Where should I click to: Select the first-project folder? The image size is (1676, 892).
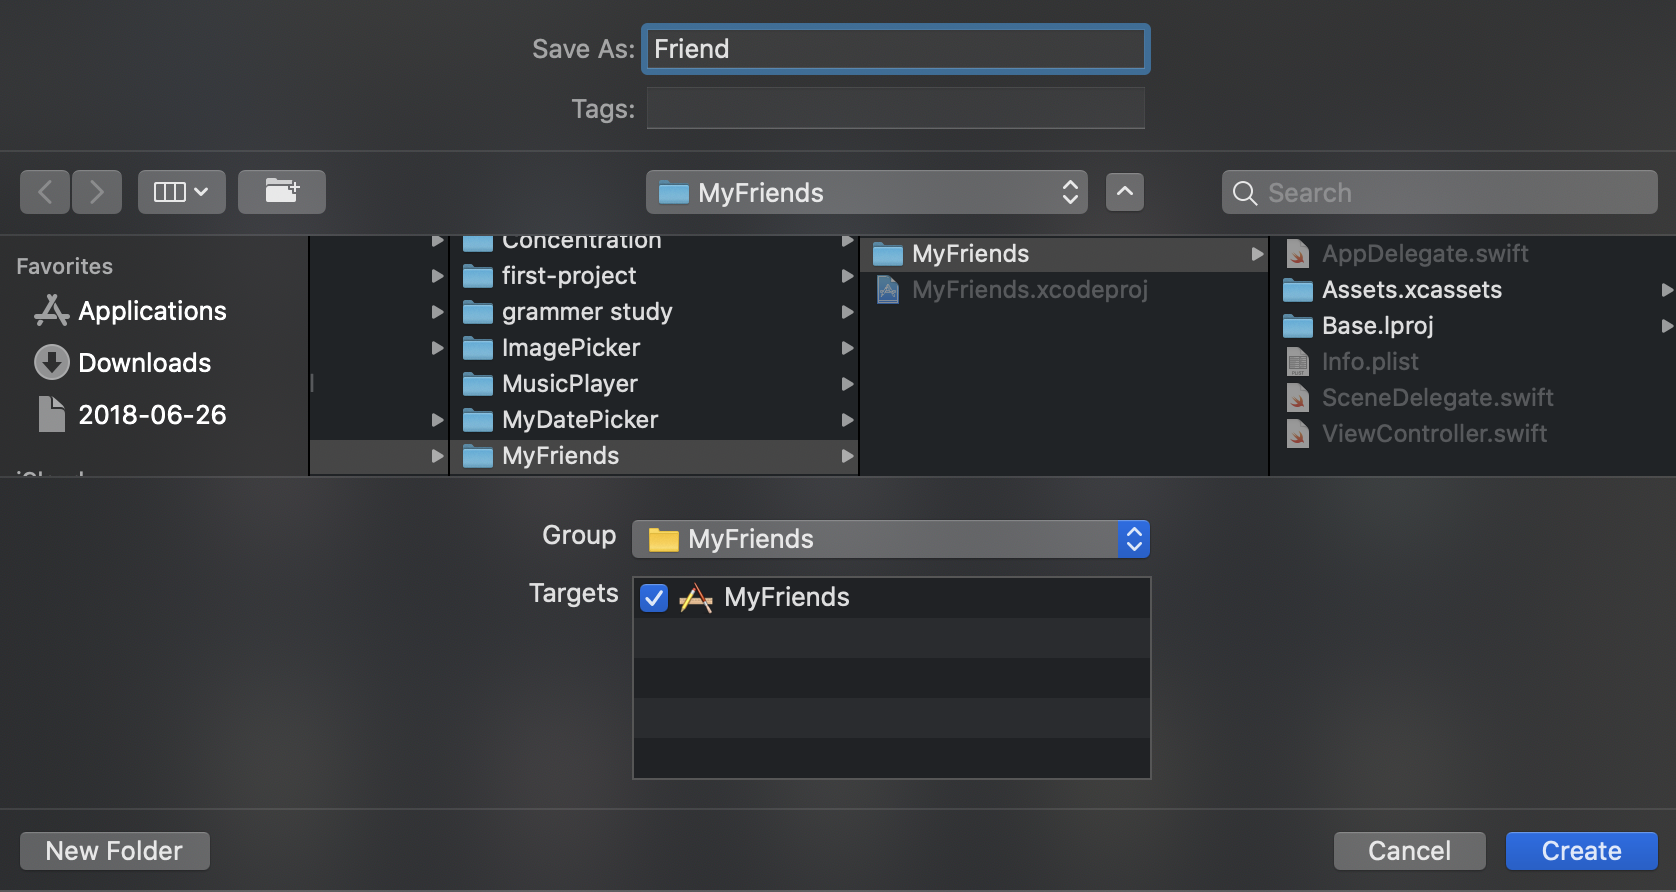[x=654, y=276]
